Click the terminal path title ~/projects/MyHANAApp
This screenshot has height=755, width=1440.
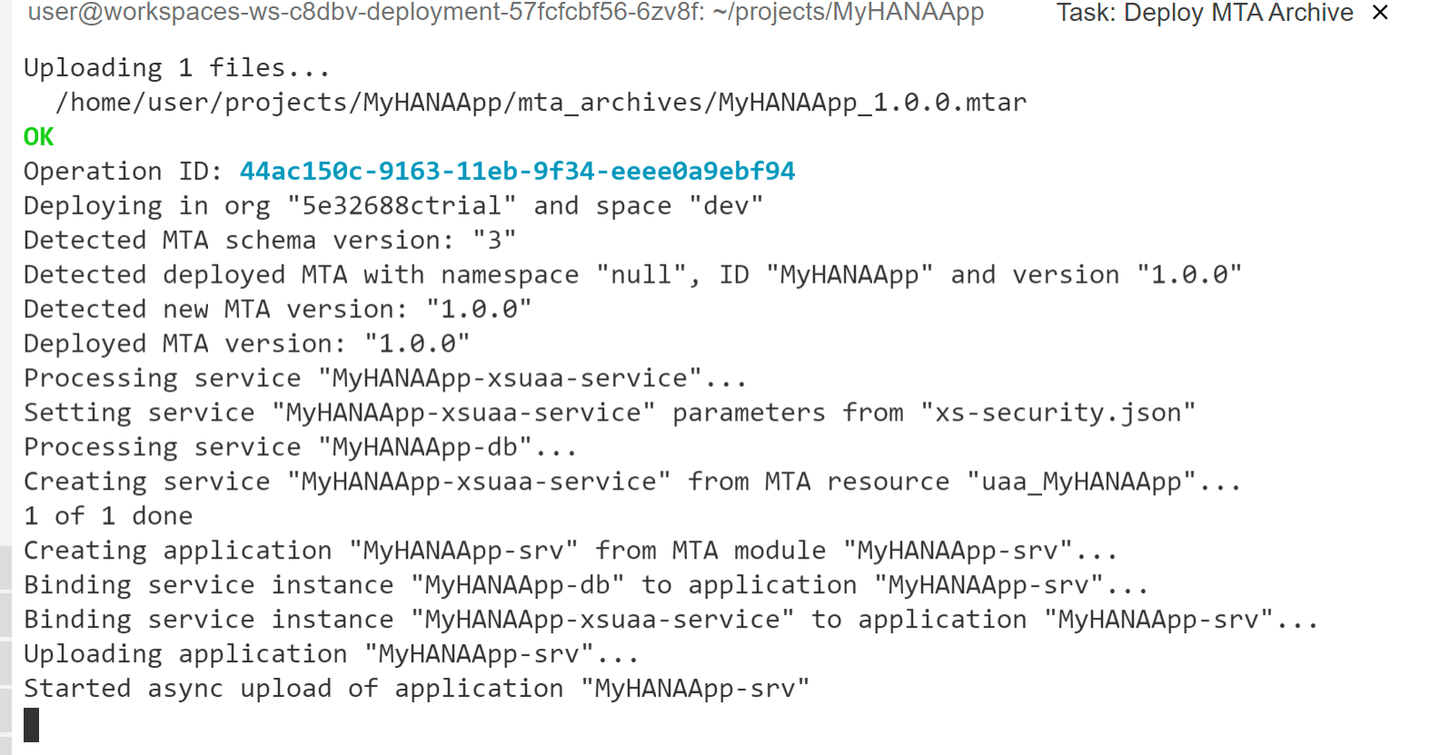point(848,13)
